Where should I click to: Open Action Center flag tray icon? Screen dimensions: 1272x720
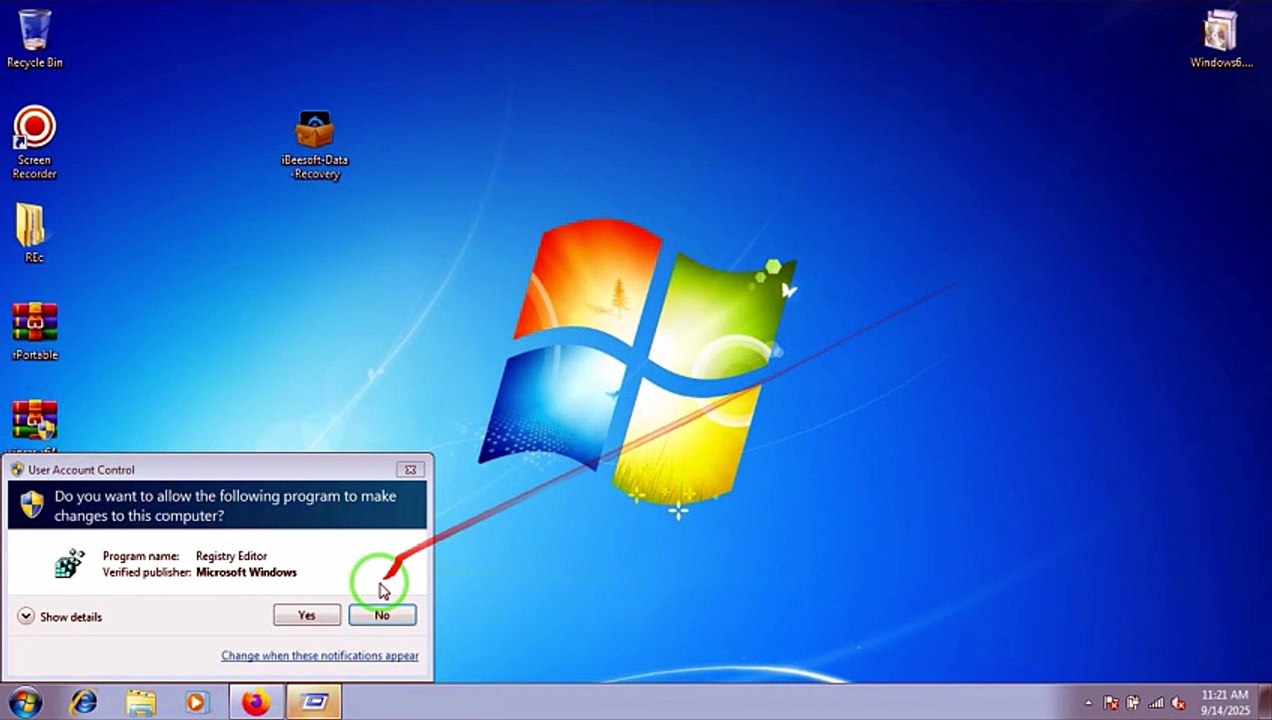click(1111, 703)
